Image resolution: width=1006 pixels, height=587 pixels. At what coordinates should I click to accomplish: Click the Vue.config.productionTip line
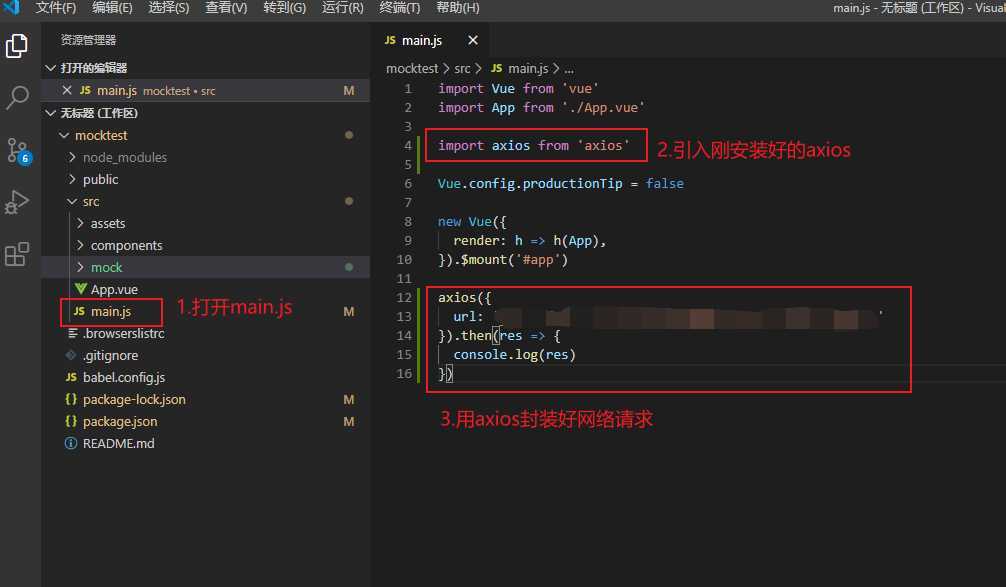tap(561, 183)
